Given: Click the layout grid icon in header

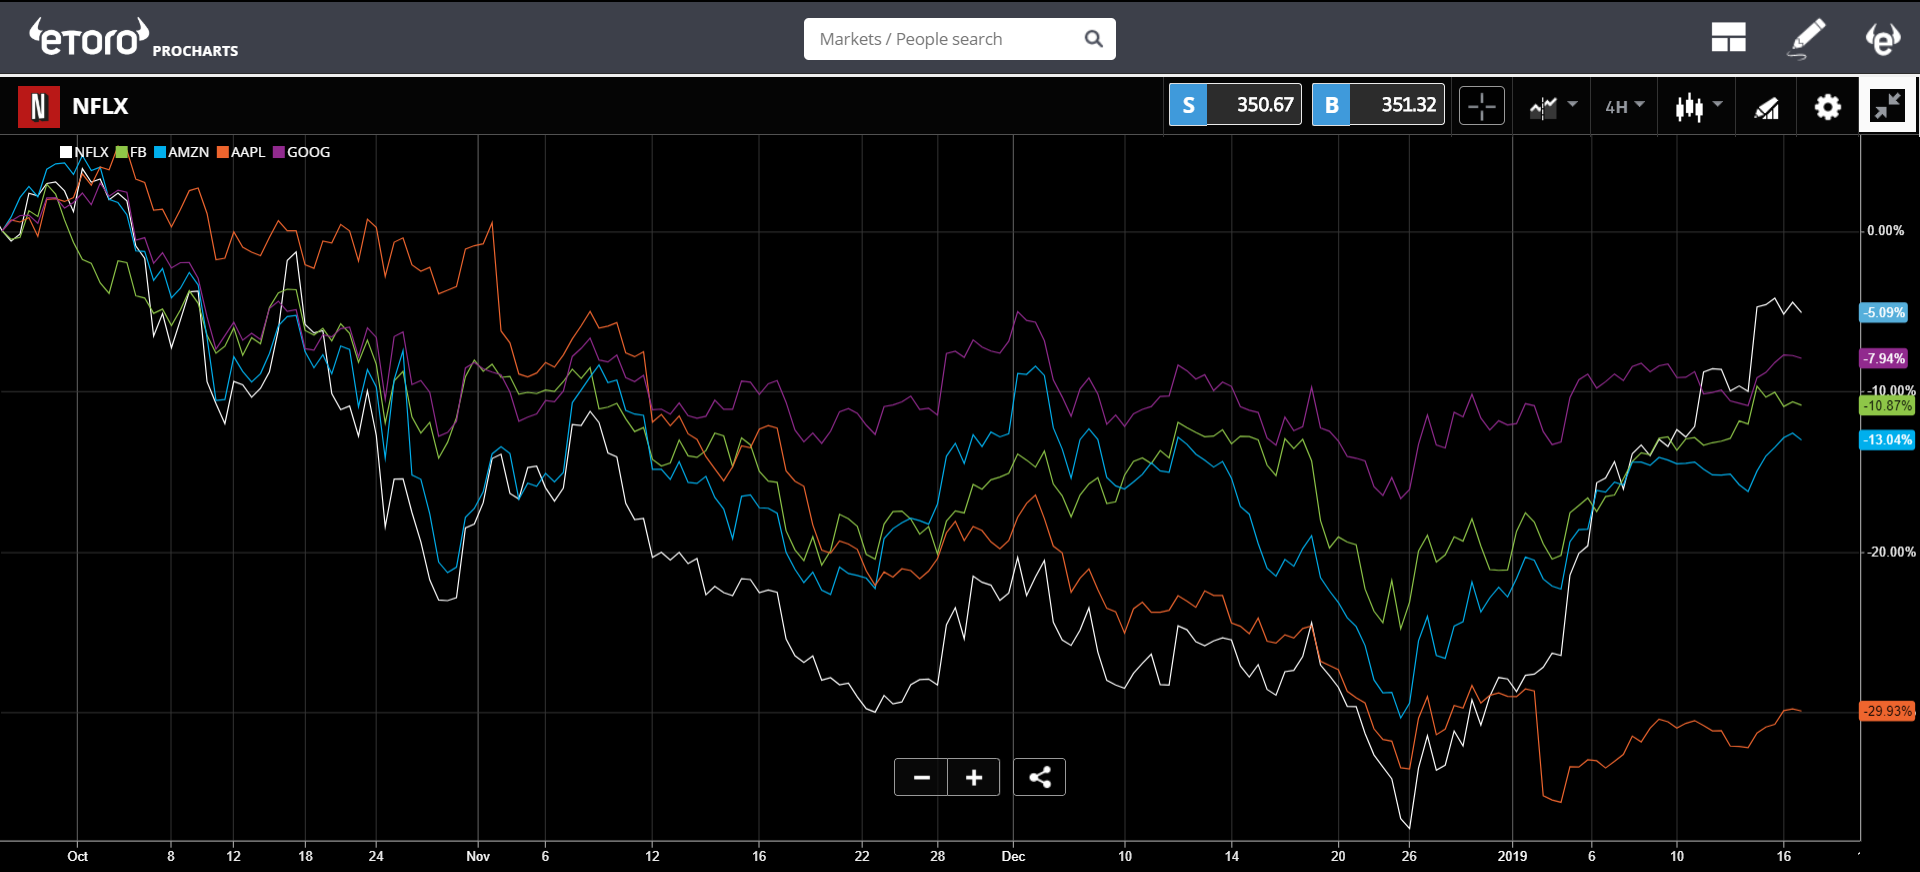Looking at the screenshot, I should pyautogui.click(x=1728, y=38).
